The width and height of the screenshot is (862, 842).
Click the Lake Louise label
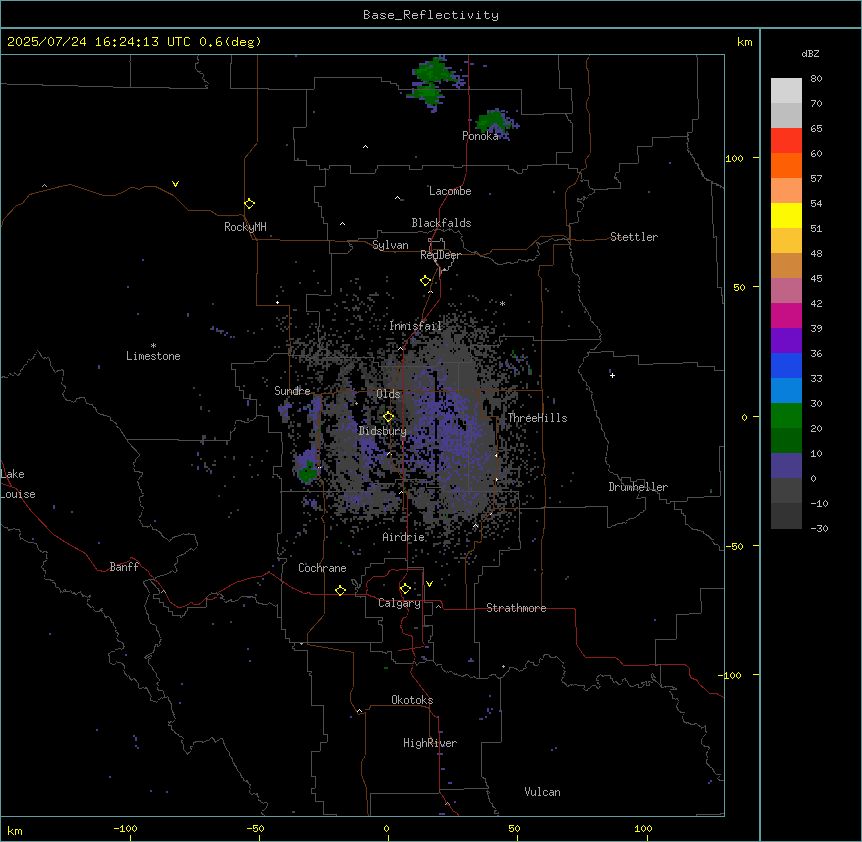click(x=18, y=484)
